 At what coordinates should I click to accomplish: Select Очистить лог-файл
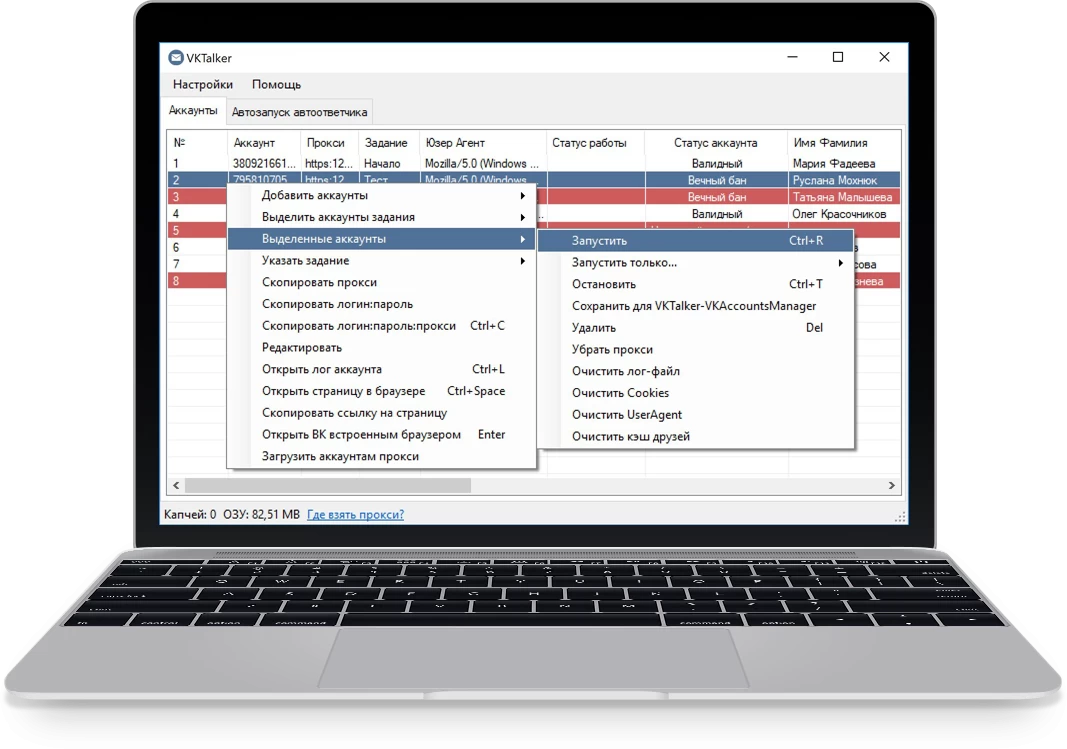tap(695, 371)
